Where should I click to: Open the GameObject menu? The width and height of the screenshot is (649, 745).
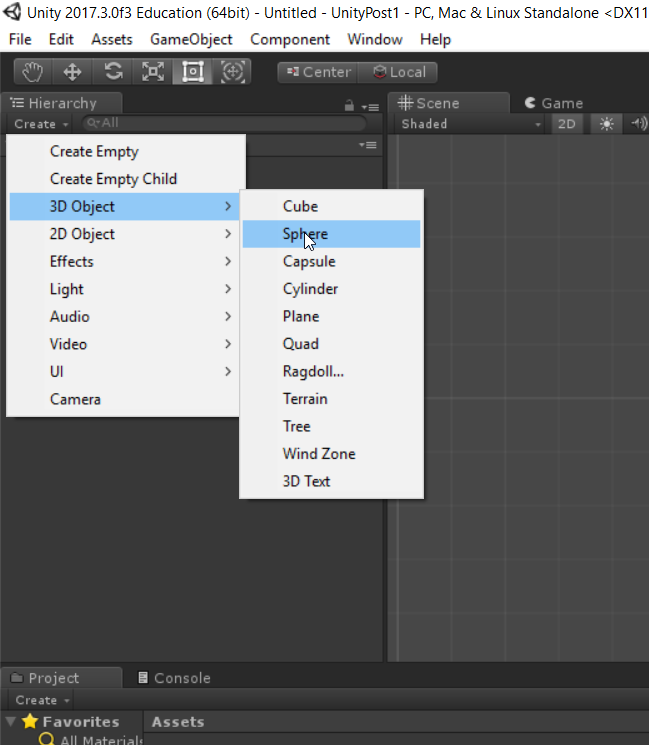coord(191,39)
